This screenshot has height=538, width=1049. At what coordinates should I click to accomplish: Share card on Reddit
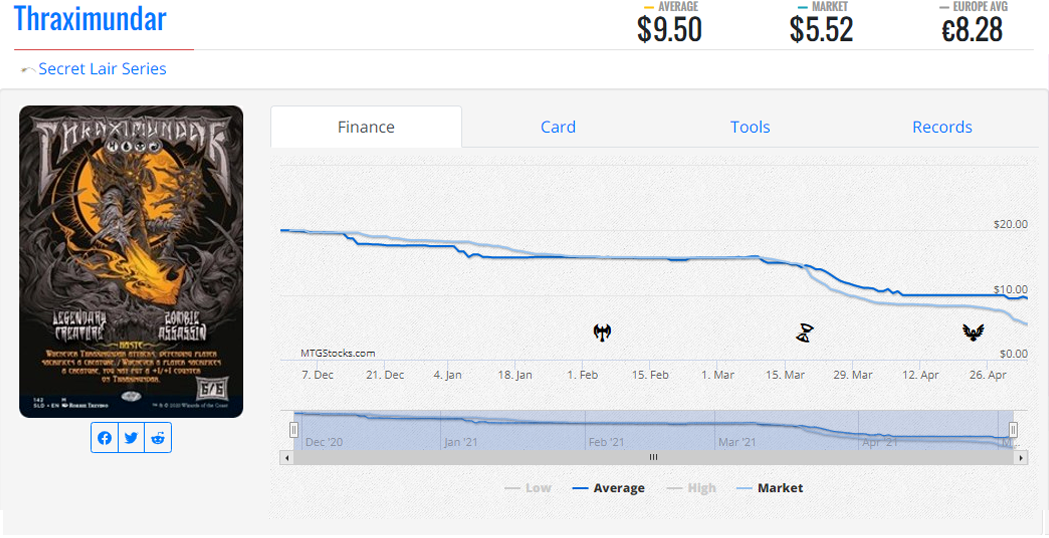[158, 438]
